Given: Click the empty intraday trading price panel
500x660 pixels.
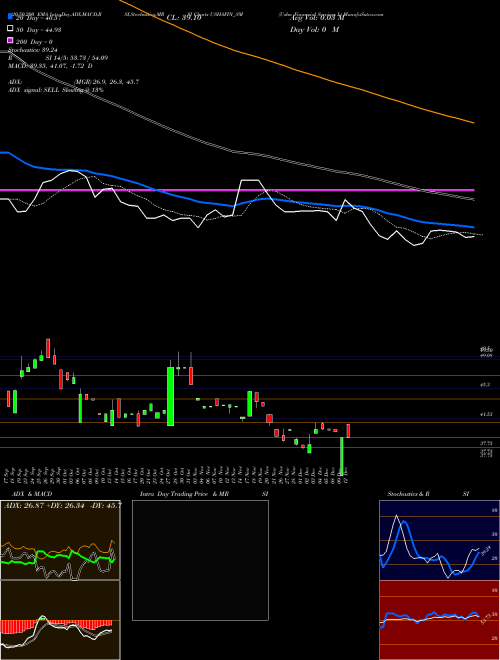Looking at the screenshot, I should pos(200,560).
